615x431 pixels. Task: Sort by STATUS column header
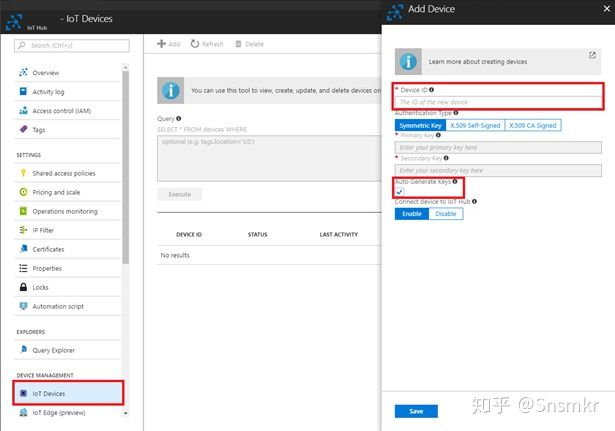point(257,235)
